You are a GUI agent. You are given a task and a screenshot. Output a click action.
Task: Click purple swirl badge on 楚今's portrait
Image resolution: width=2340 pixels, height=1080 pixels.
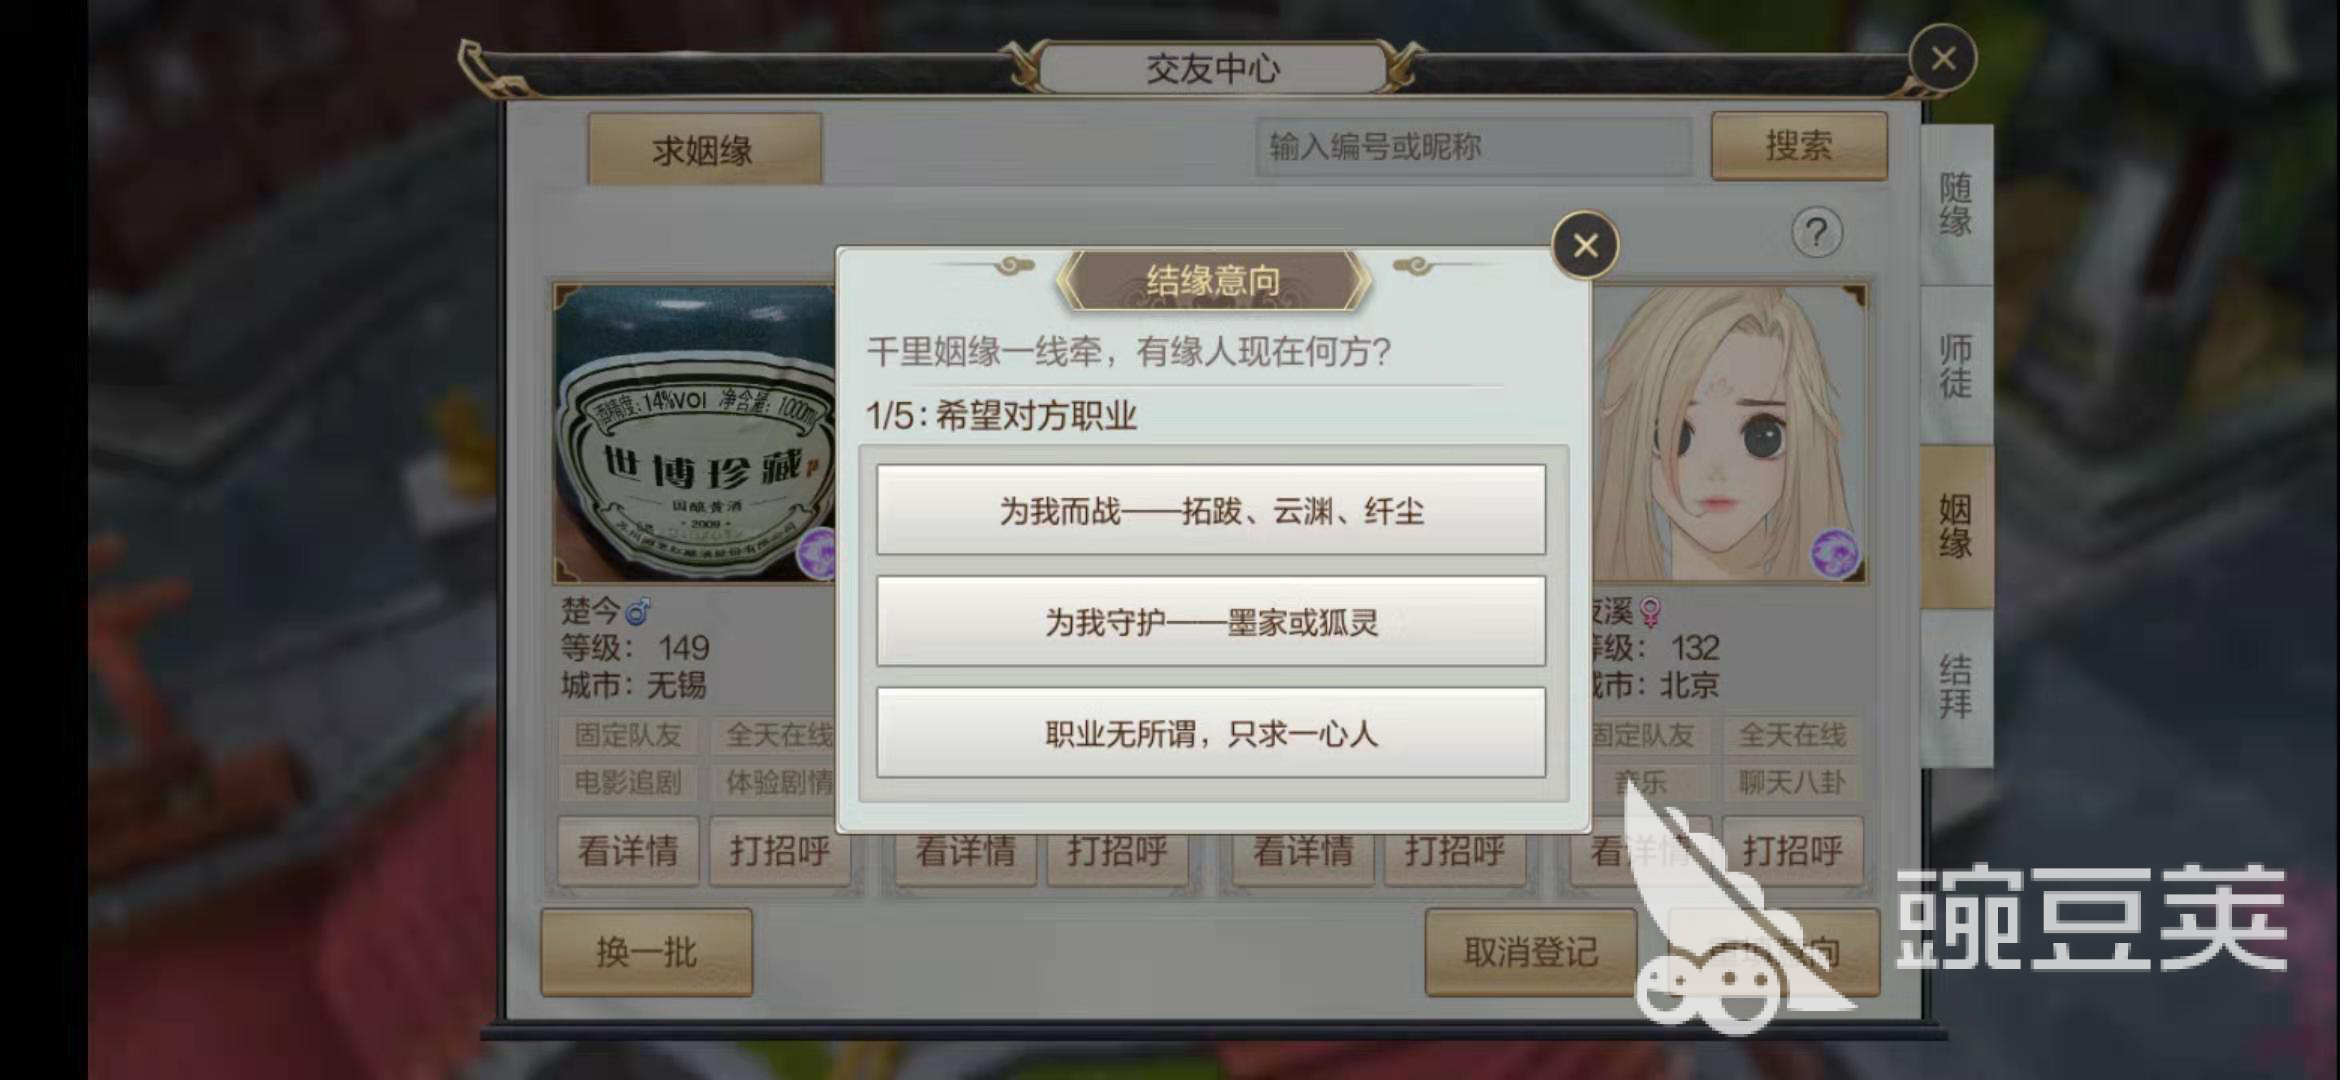pyautogui.click(x=816, y=553)
